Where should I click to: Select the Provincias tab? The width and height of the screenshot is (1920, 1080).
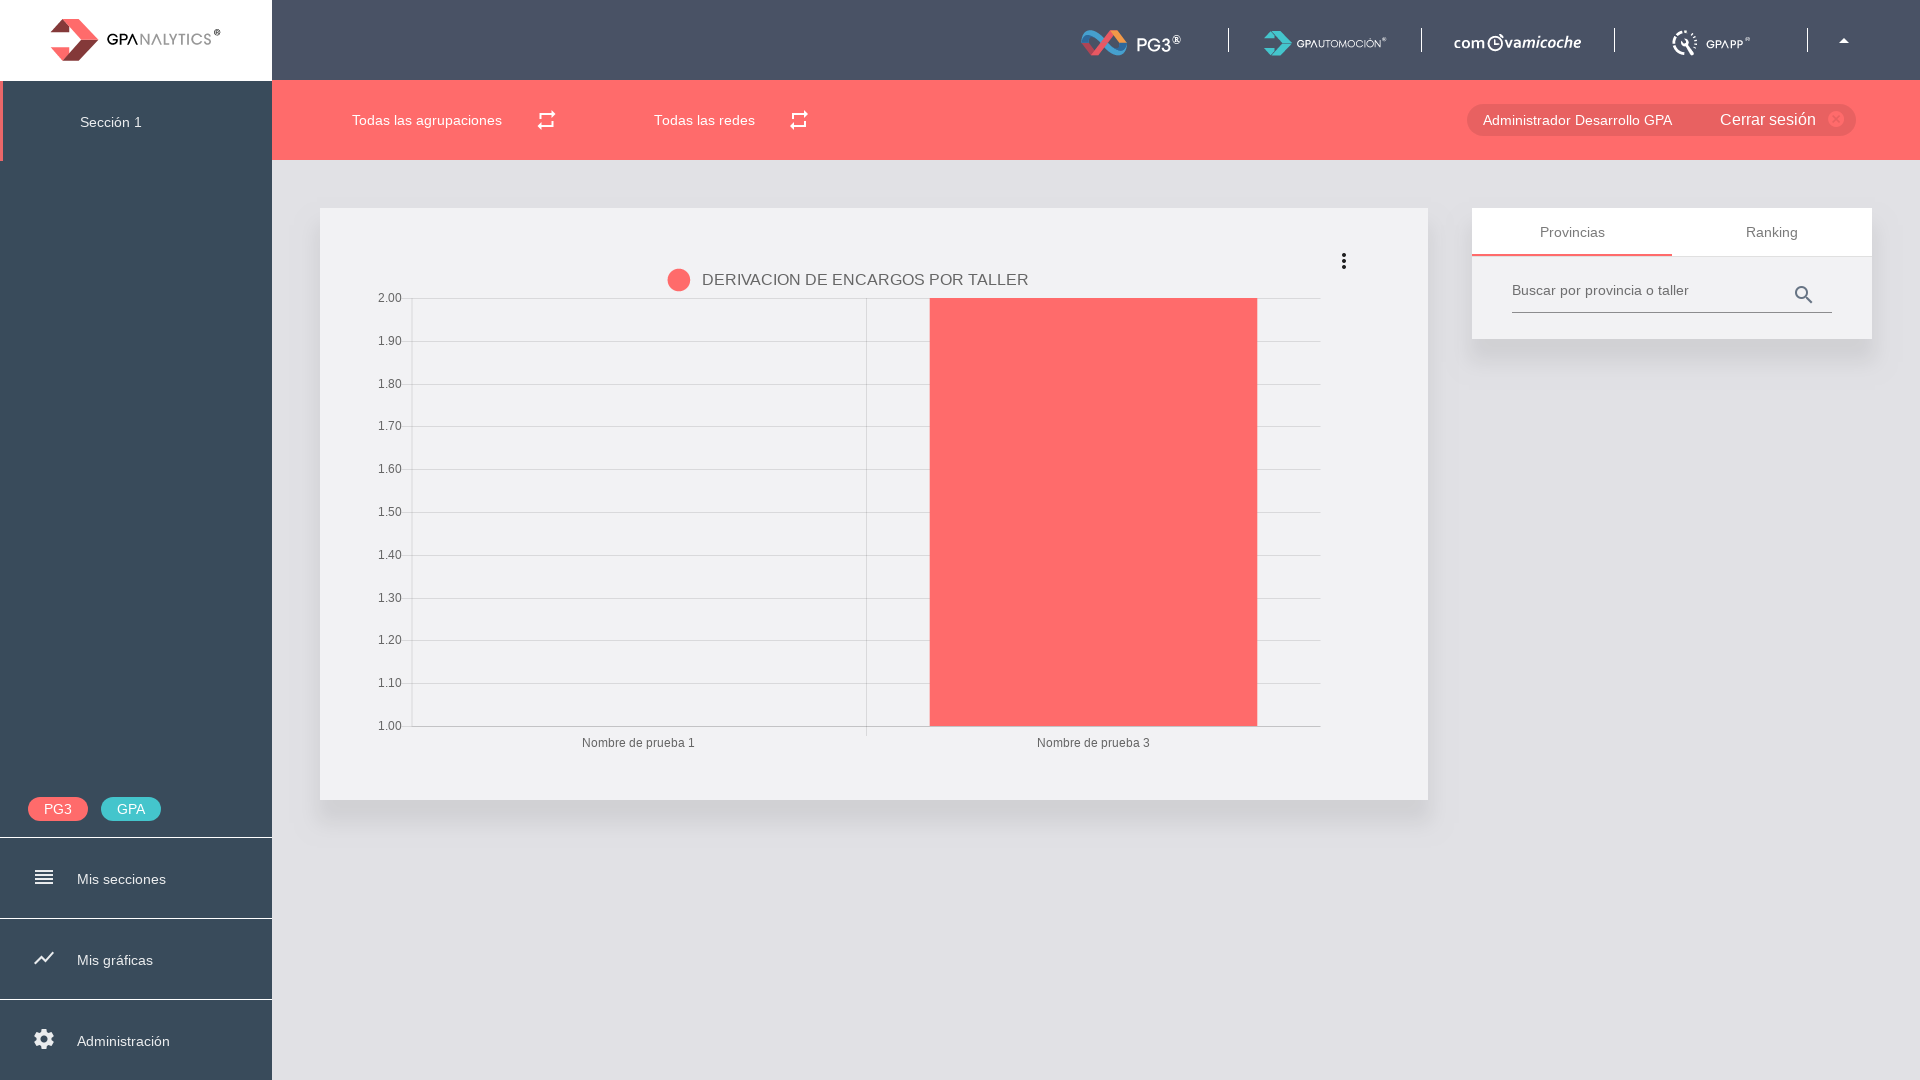(1572, 232)
